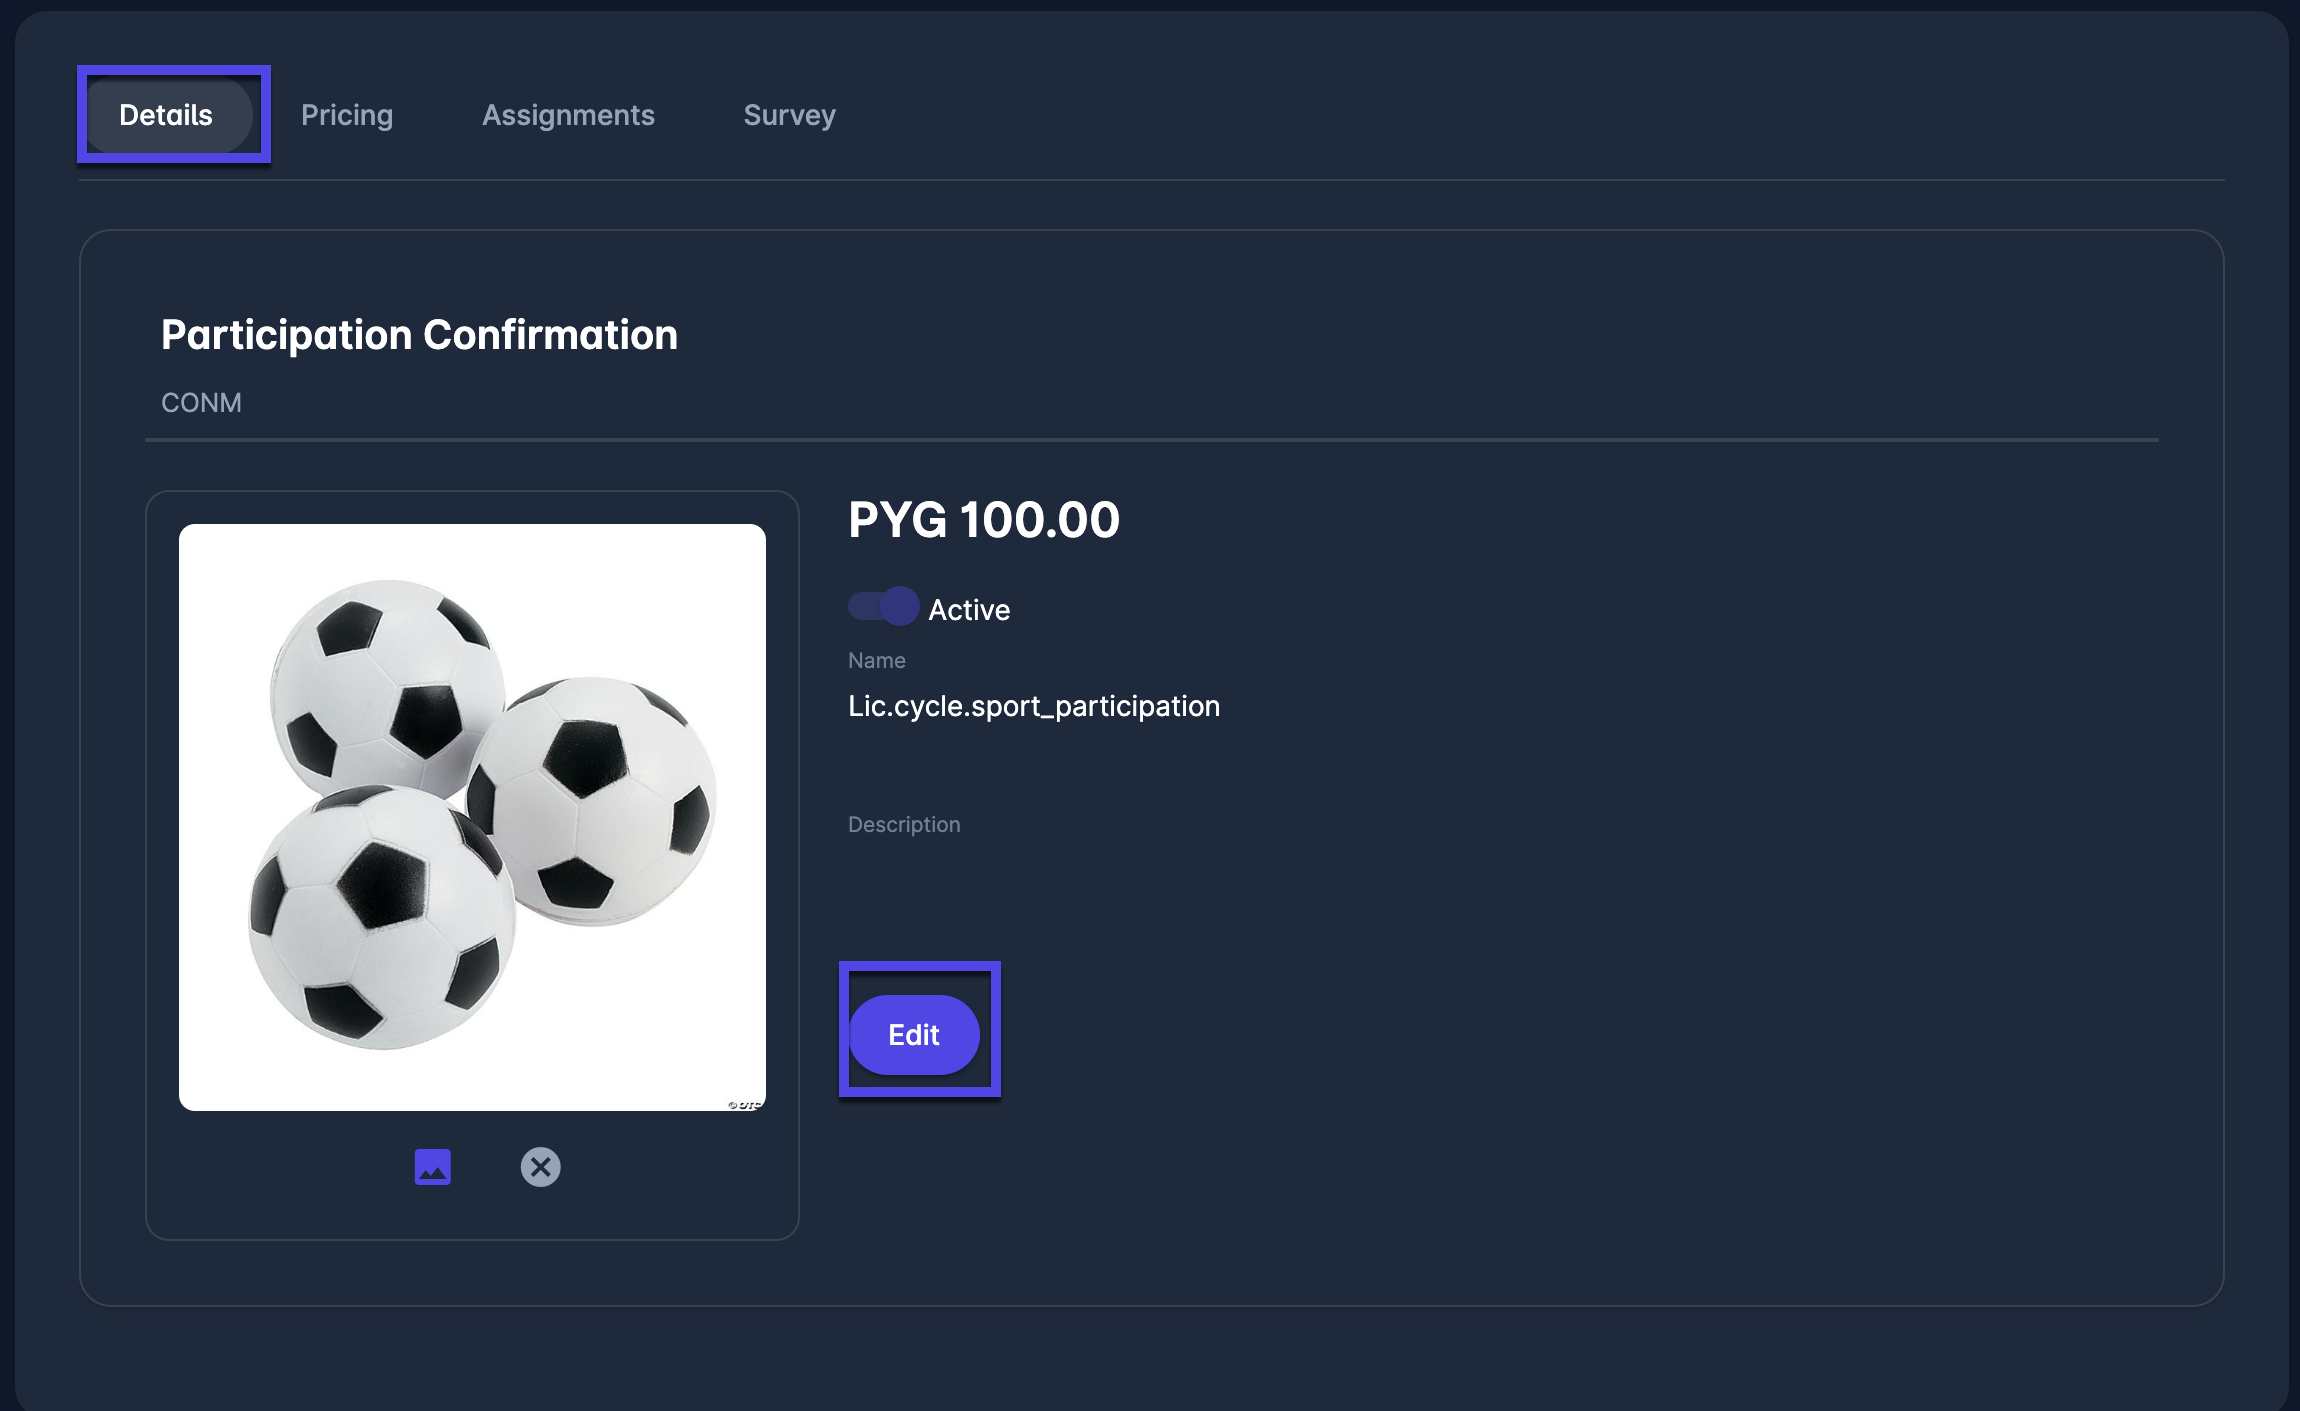Select the Details tab

coord(166,115)
